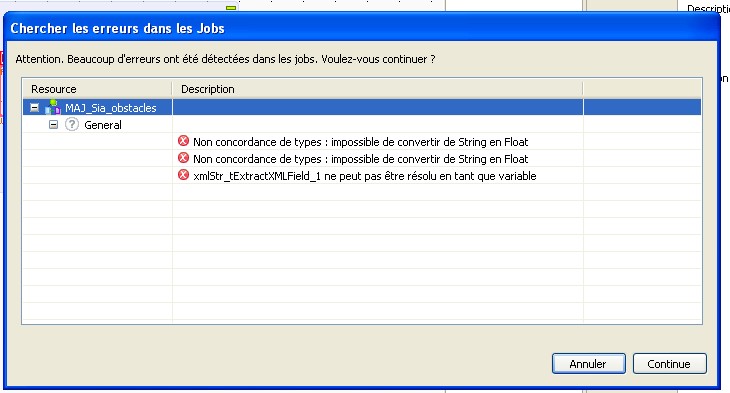Collapse the General tree node
Image resolution: width=730 pixels, height=393 pixels.
click(x=54, y=125)
